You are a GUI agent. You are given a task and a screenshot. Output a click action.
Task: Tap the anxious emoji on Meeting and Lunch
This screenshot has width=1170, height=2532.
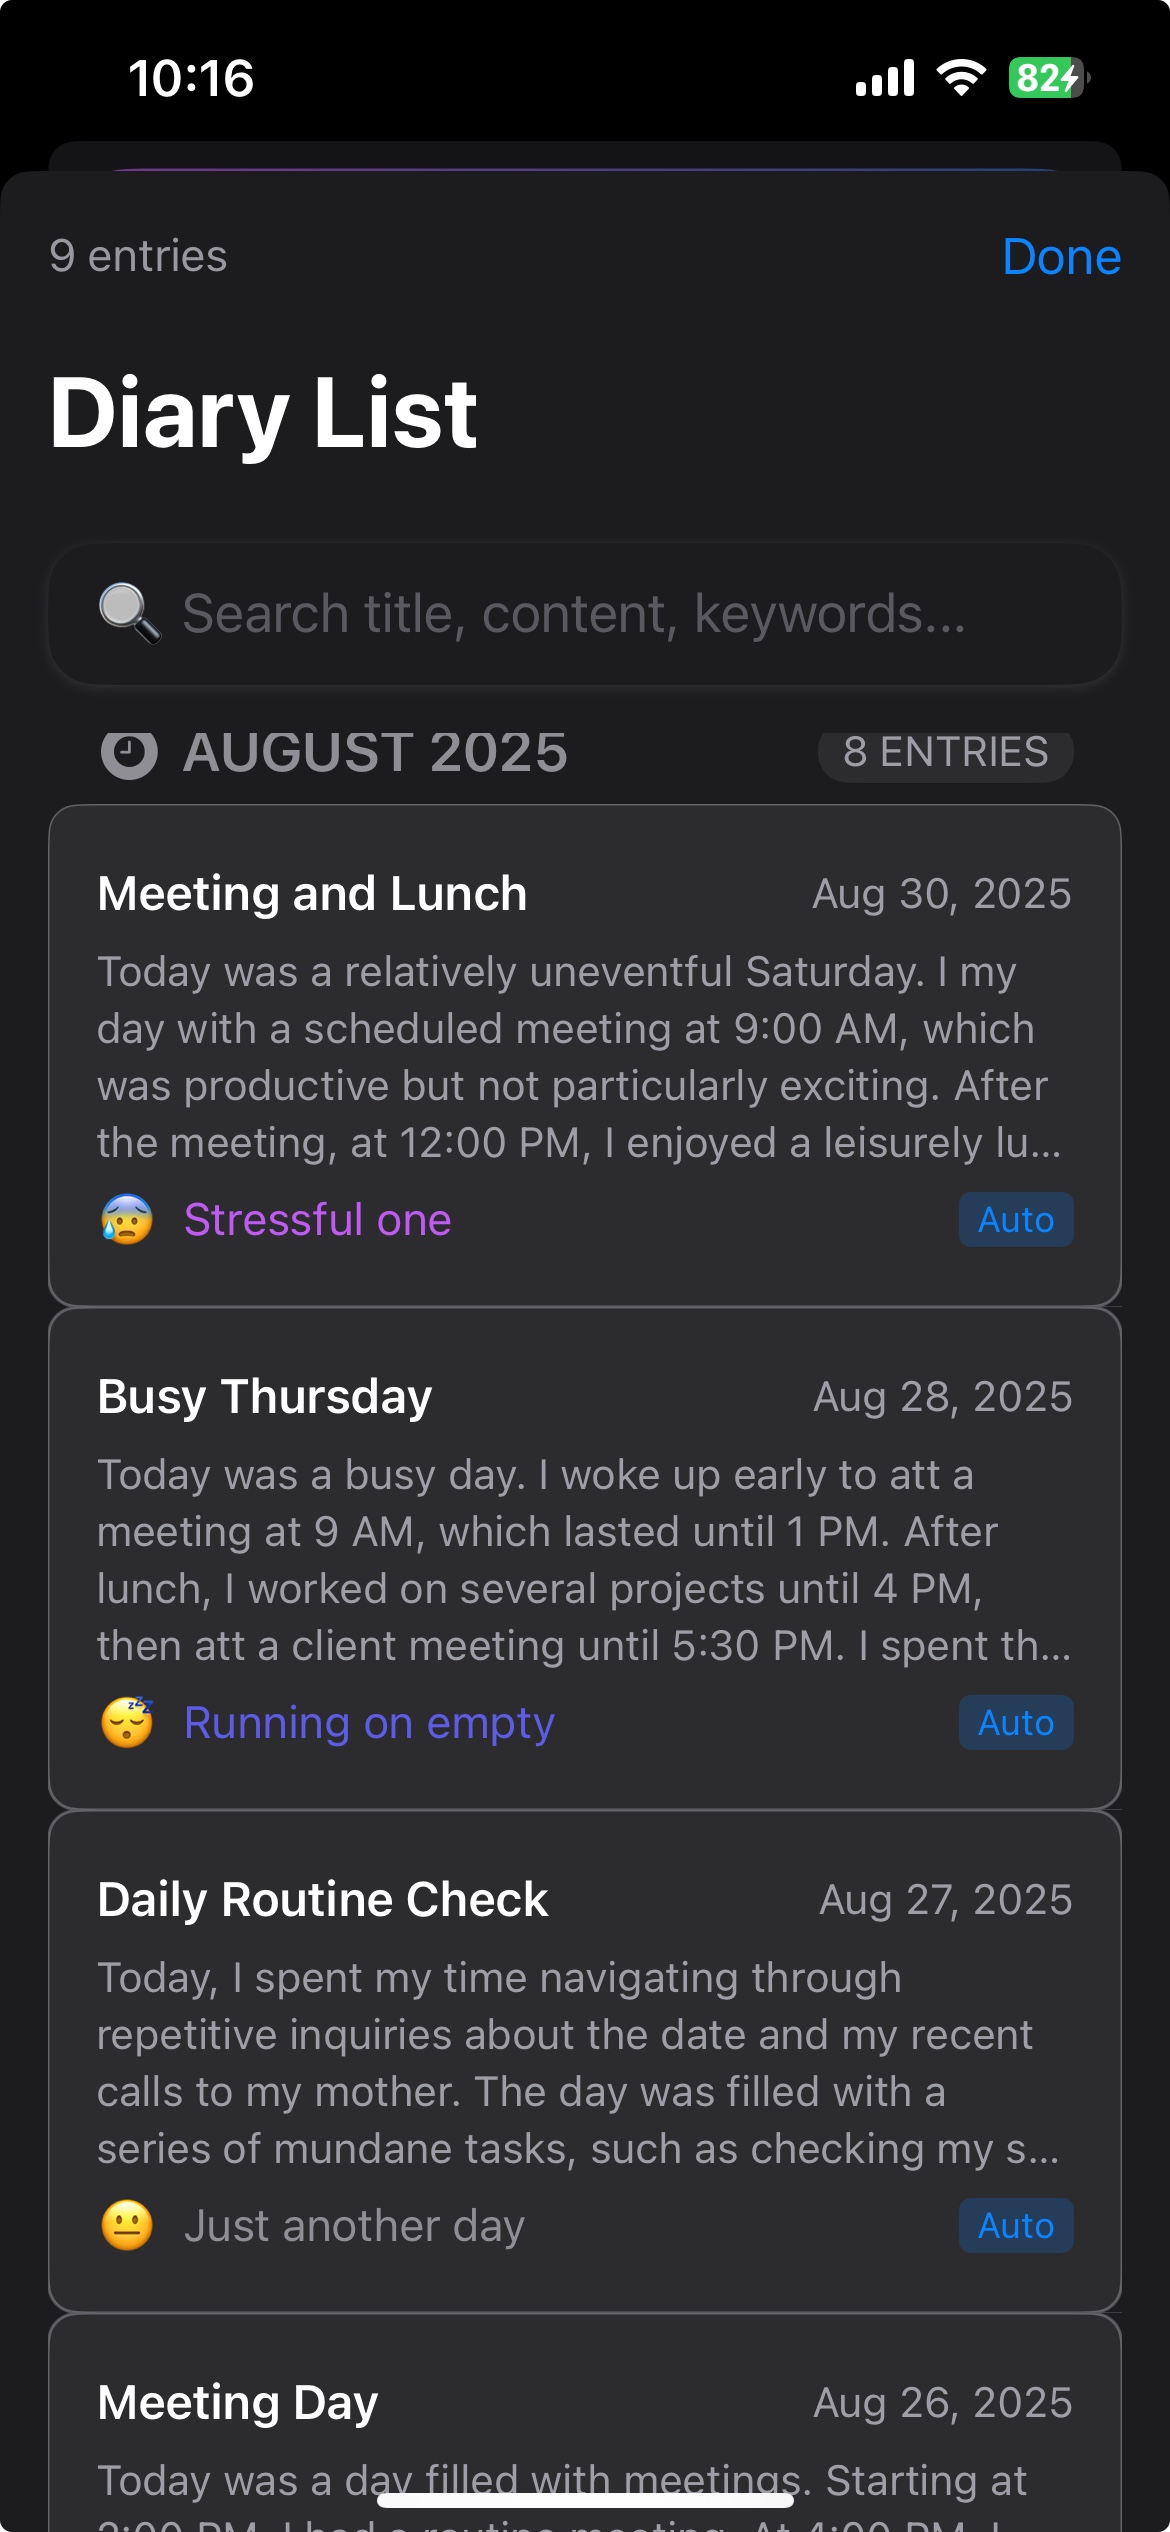pyautogui.click(x=127, y=1220)
